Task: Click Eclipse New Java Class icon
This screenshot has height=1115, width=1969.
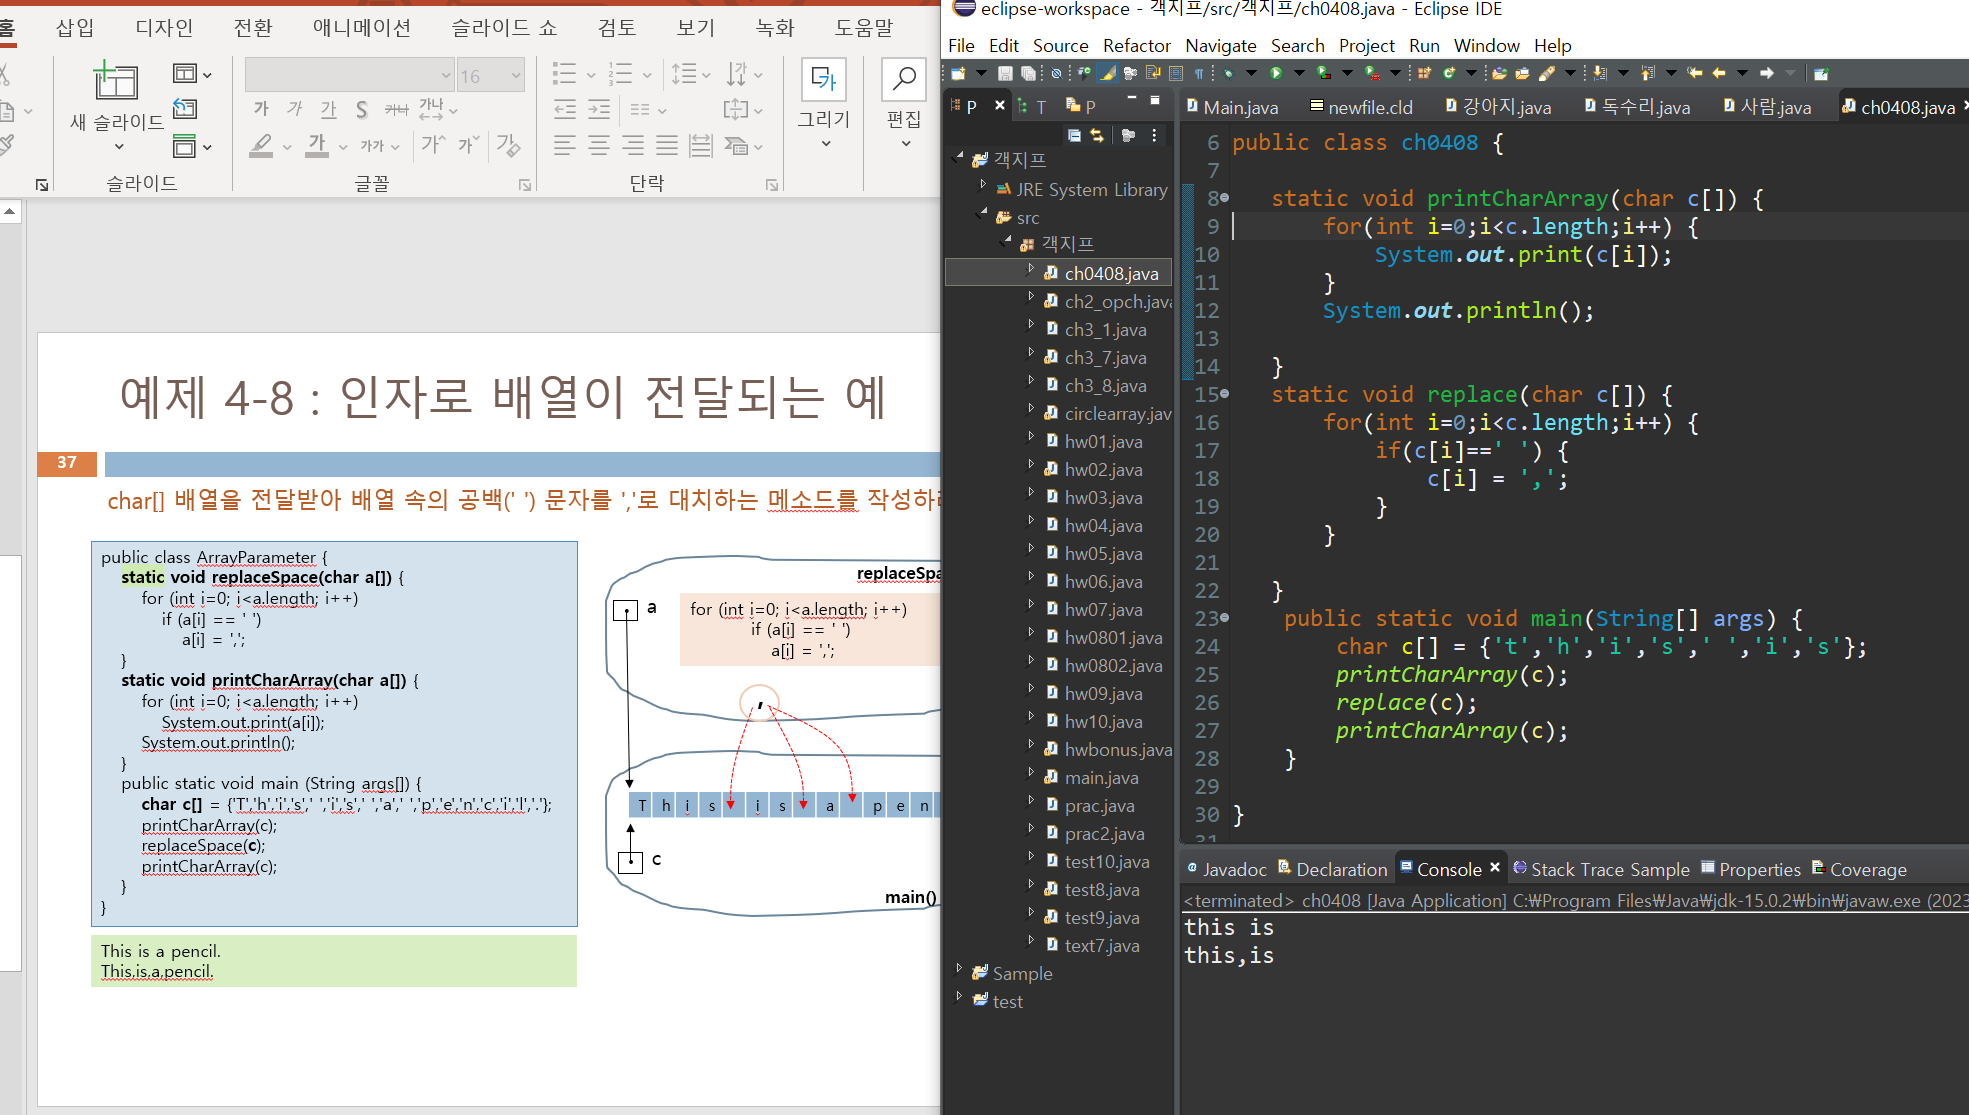Action: [x=1448, y=73]
